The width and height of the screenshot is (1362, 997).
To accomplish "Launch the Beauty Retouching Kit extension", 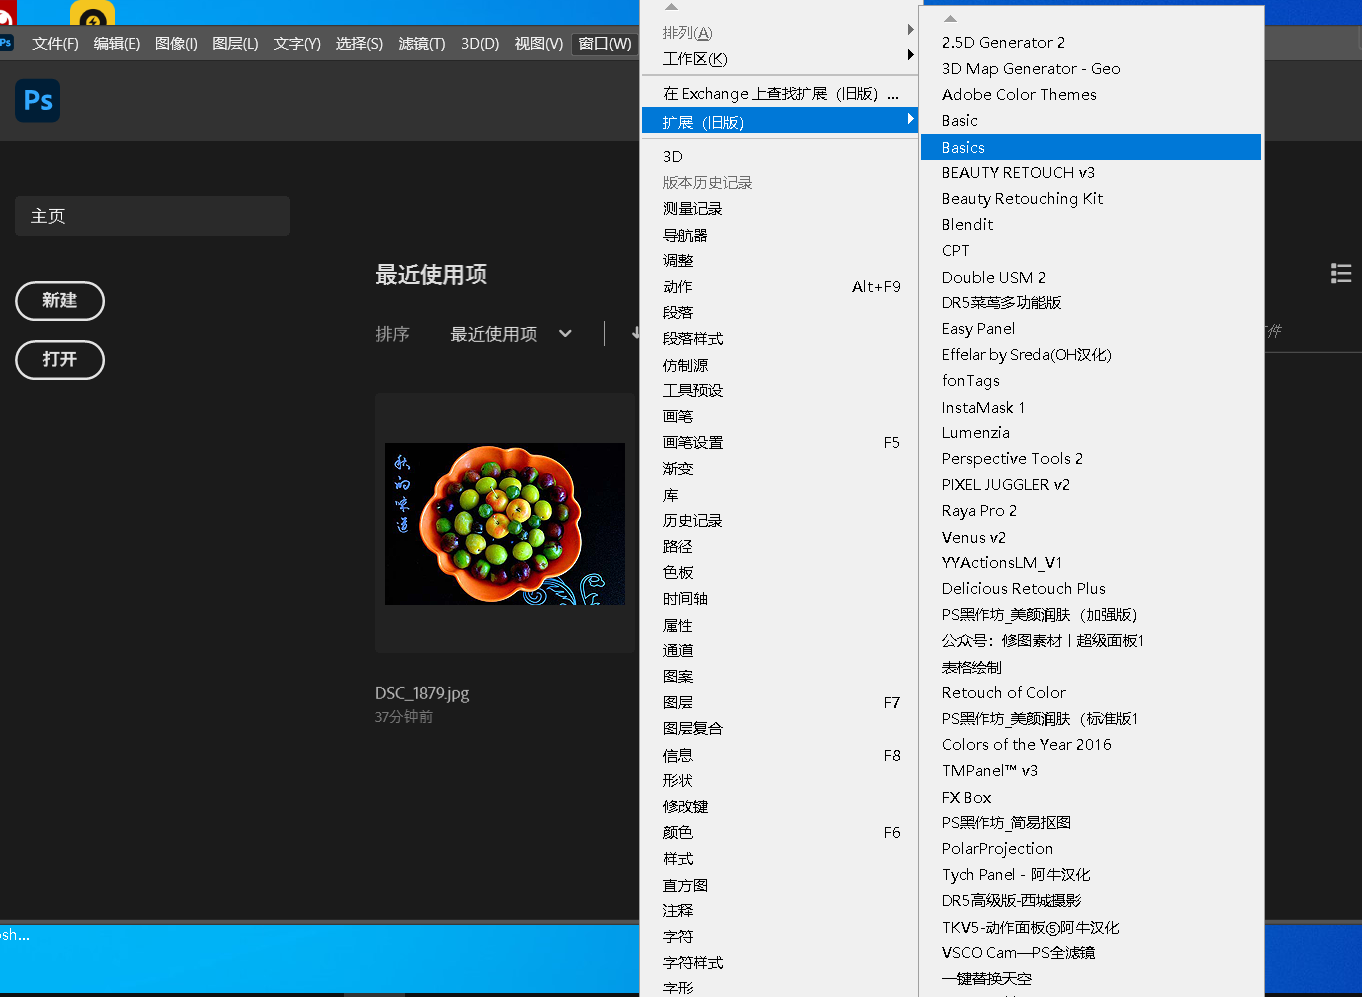I will coord(1022,198).
